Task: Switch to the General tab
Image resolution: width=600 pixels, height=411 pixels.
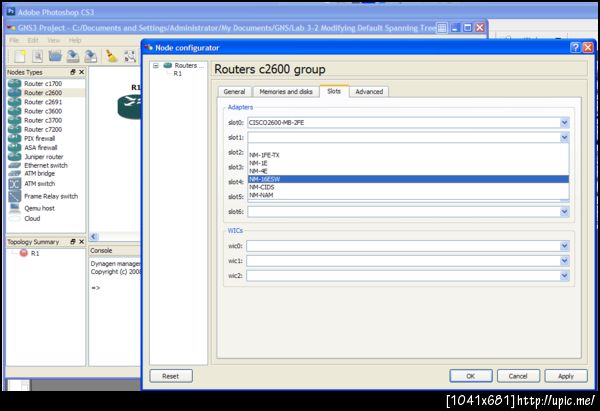Action: 234,92
